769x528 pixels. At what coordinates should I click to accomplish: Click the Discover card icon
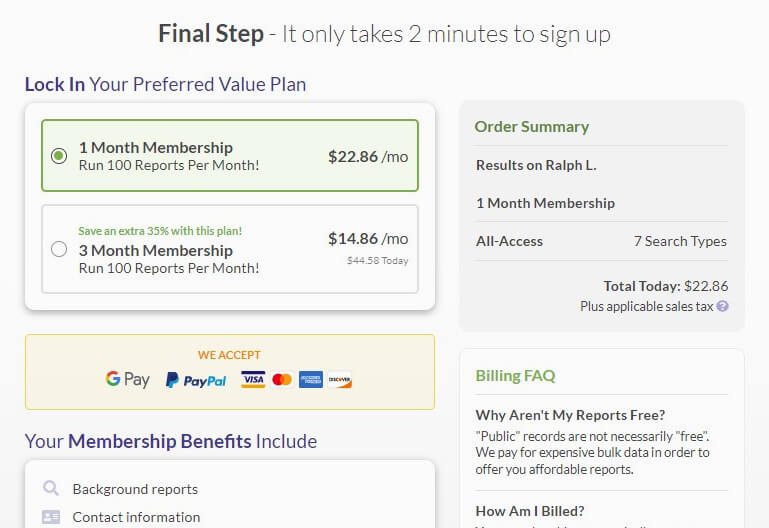pos(340,379)
